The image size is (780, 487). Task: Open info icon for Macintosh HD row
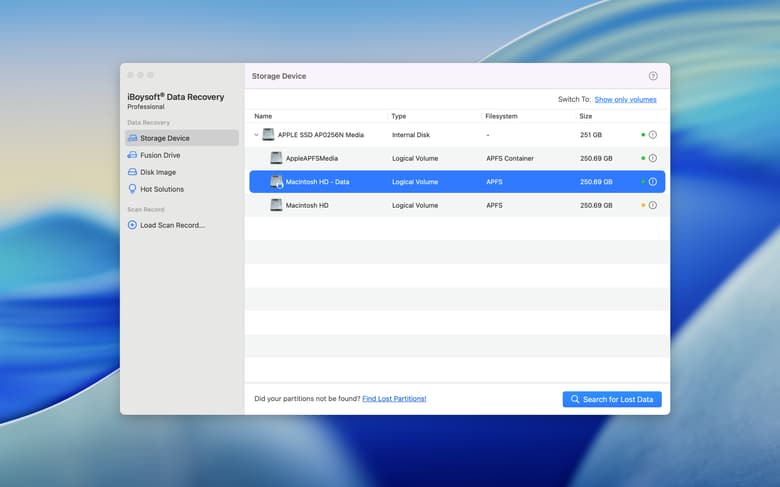[653, 205]
